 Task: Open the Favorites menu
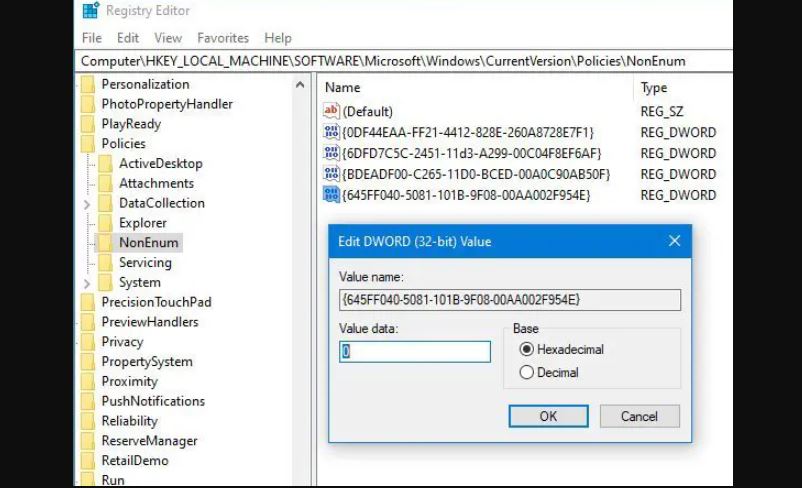tap(223, 38)
